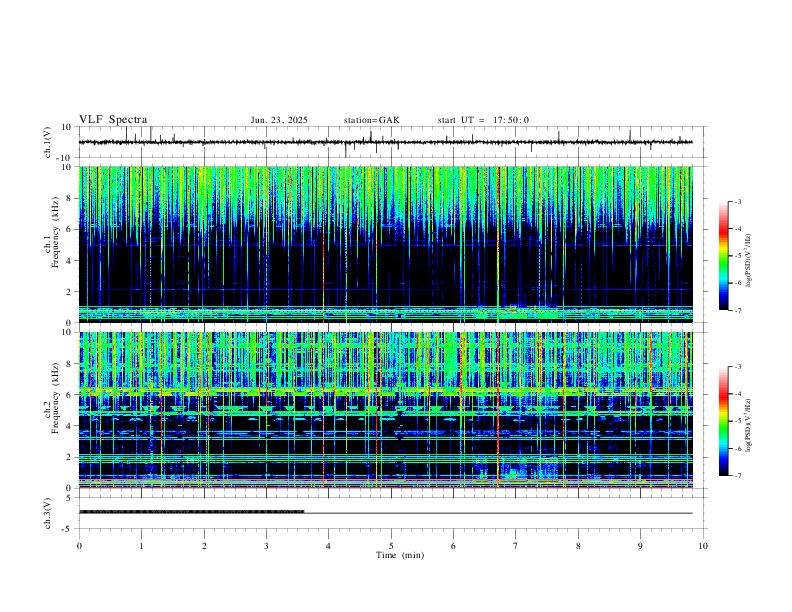Click the '4' kHz tick on ch.2 spectrogram
This screenshot has width=792, height=612.
tap(69, 426)
